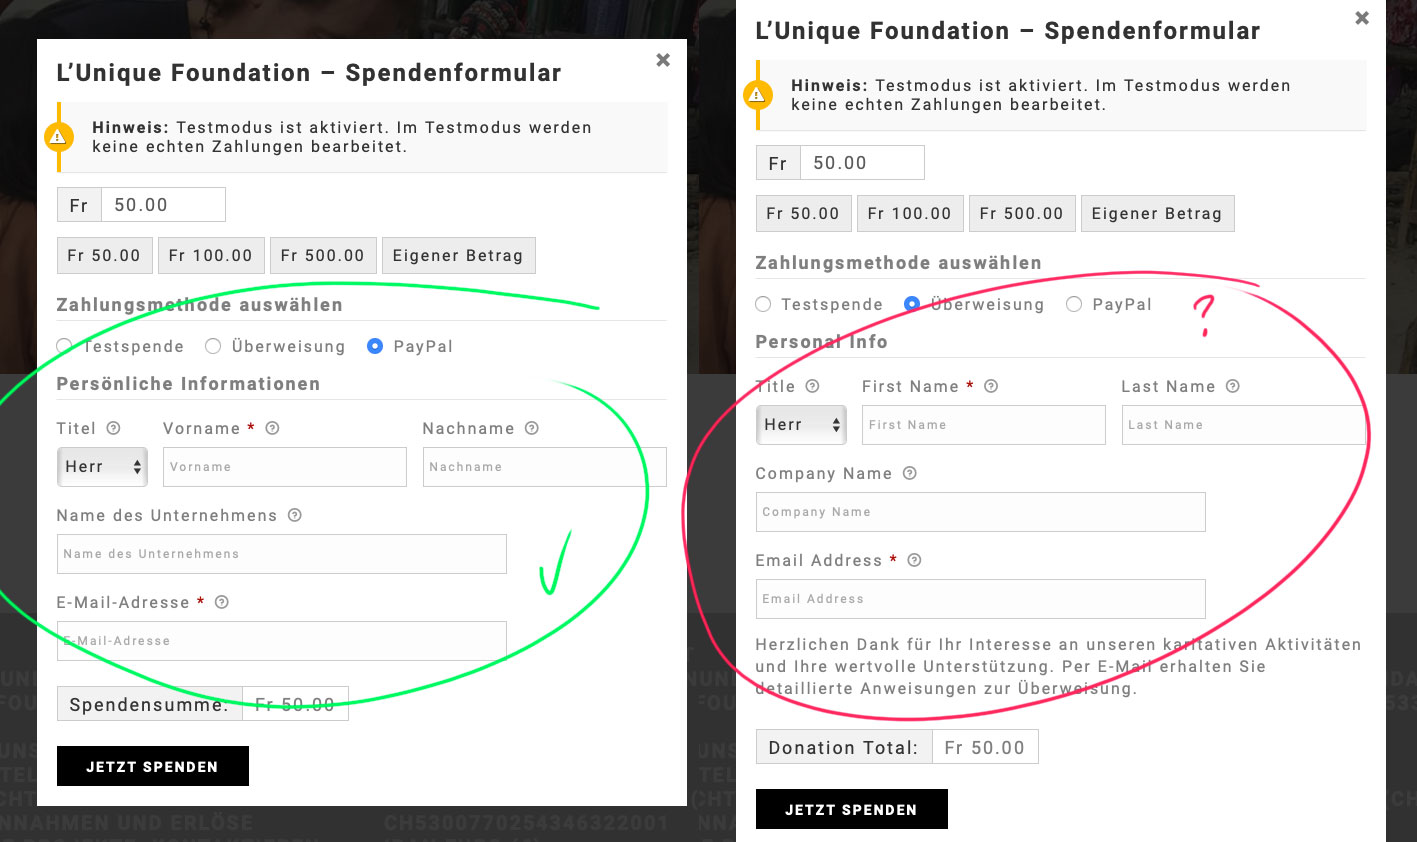
Task: Choose the Fr 100.00 amount in left form
Action: pyautogui.click(x=211, y=255)
